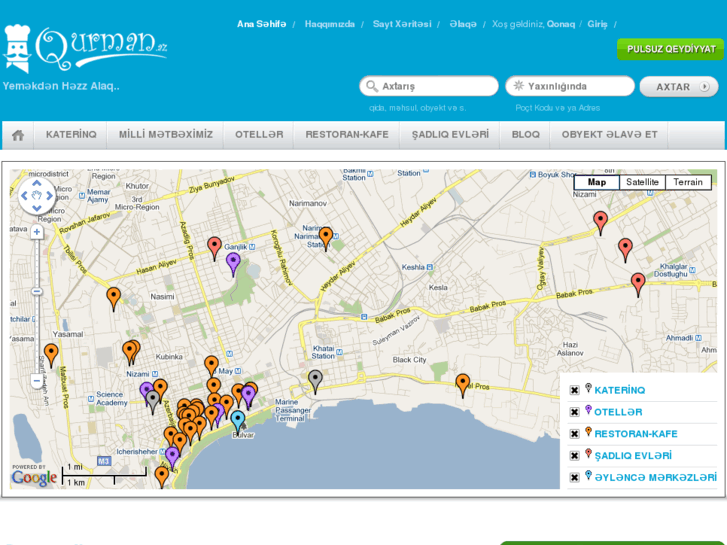Switch map view to Terrain

pyautogui.click(x=688, y=182)
